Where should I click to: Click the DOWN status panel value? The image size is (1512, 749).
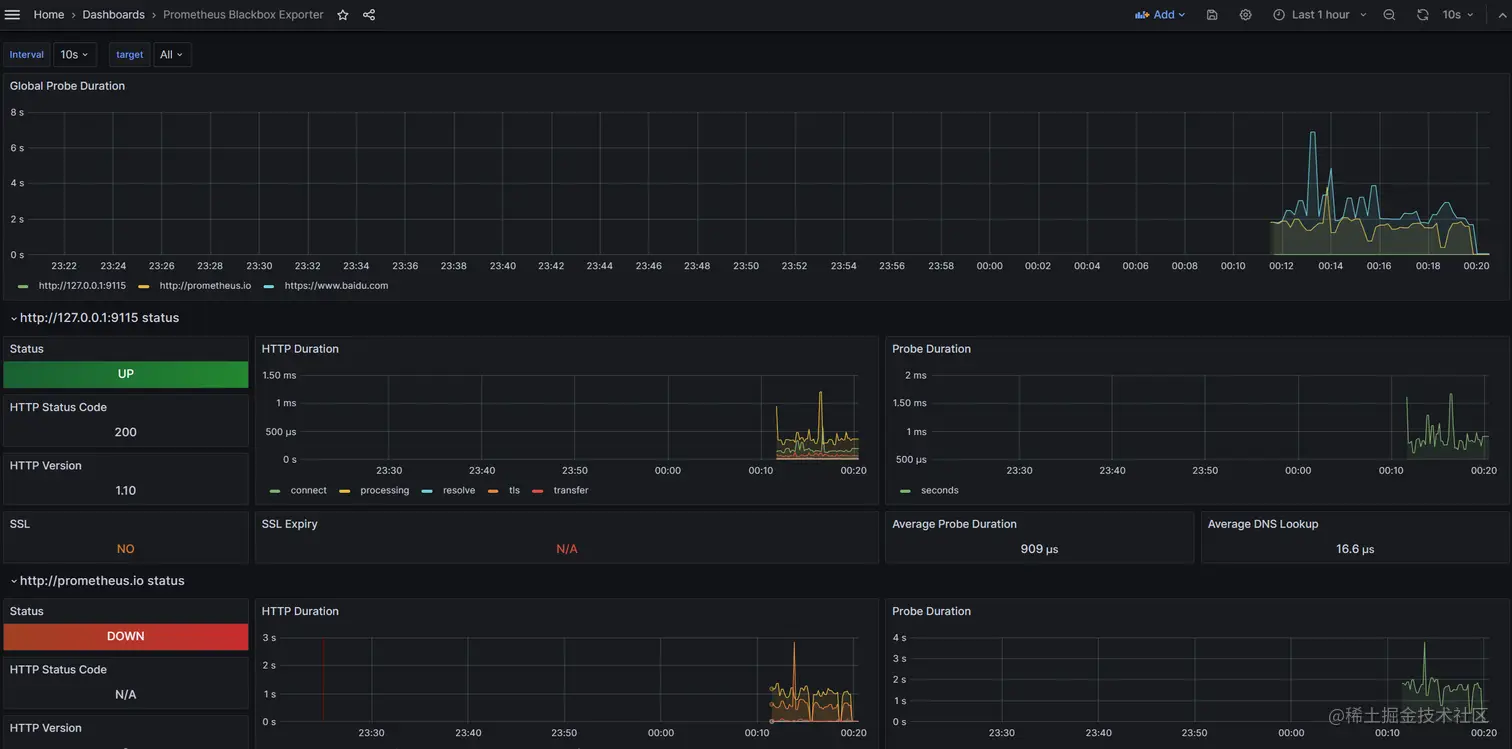coord(126,636)
